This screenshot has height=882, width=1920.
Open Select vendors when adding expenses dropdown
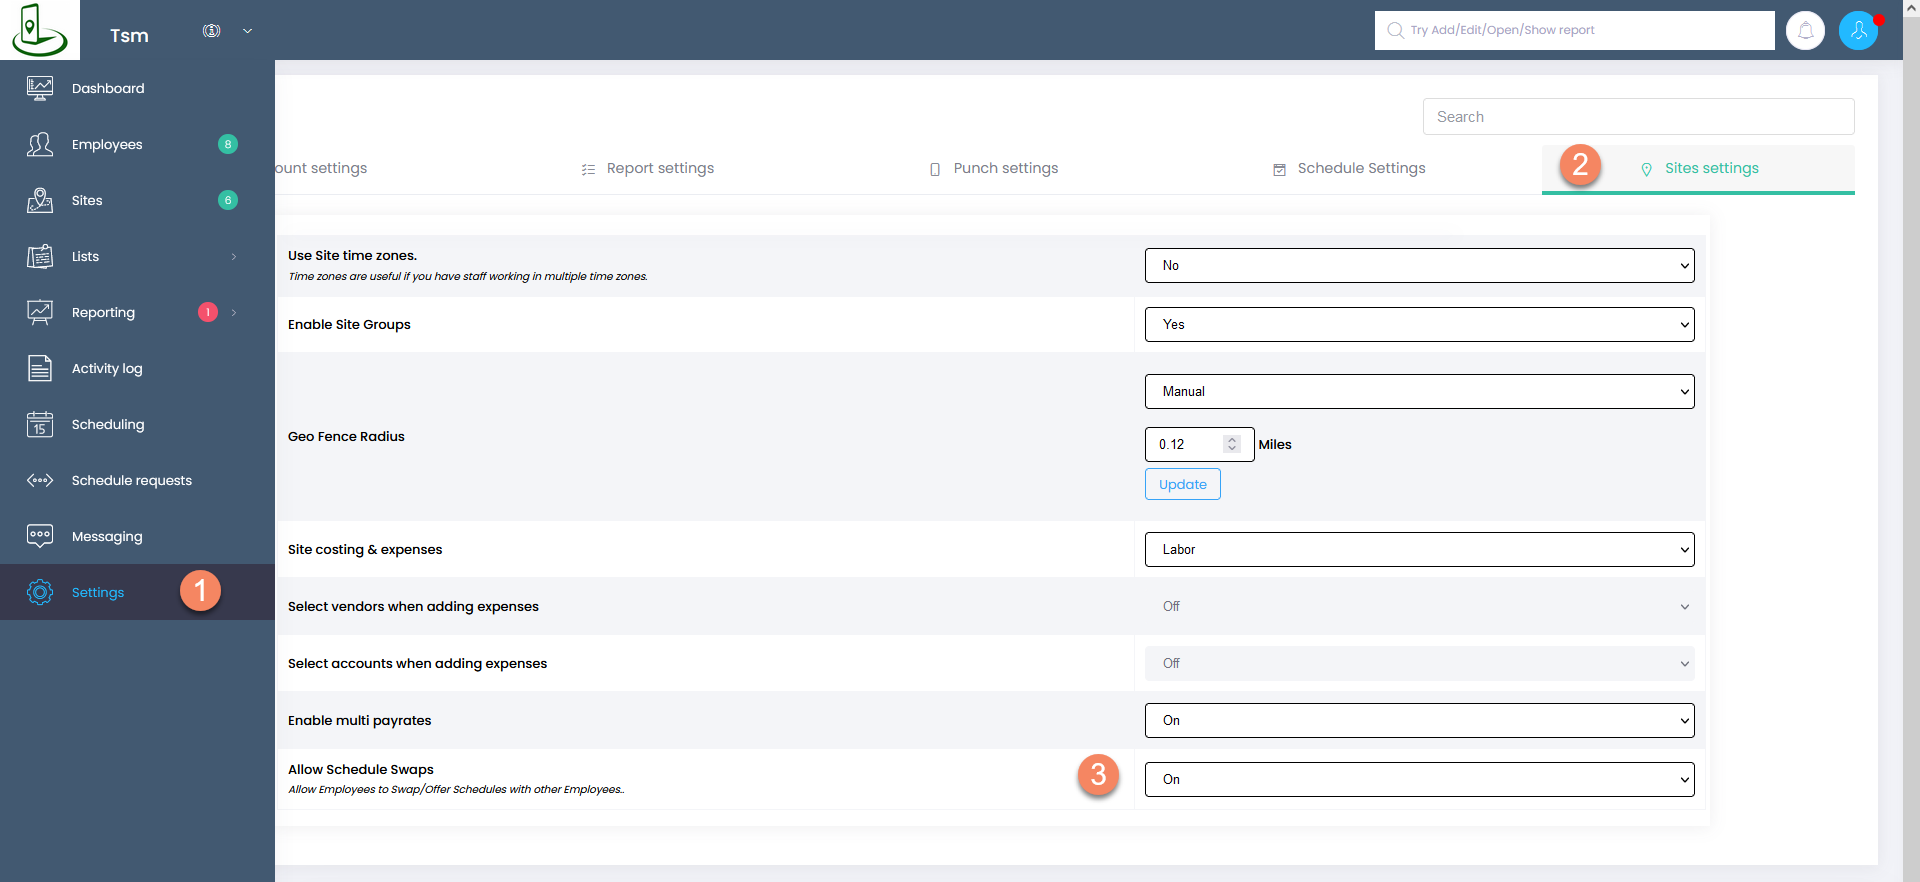pos(1419,606)
